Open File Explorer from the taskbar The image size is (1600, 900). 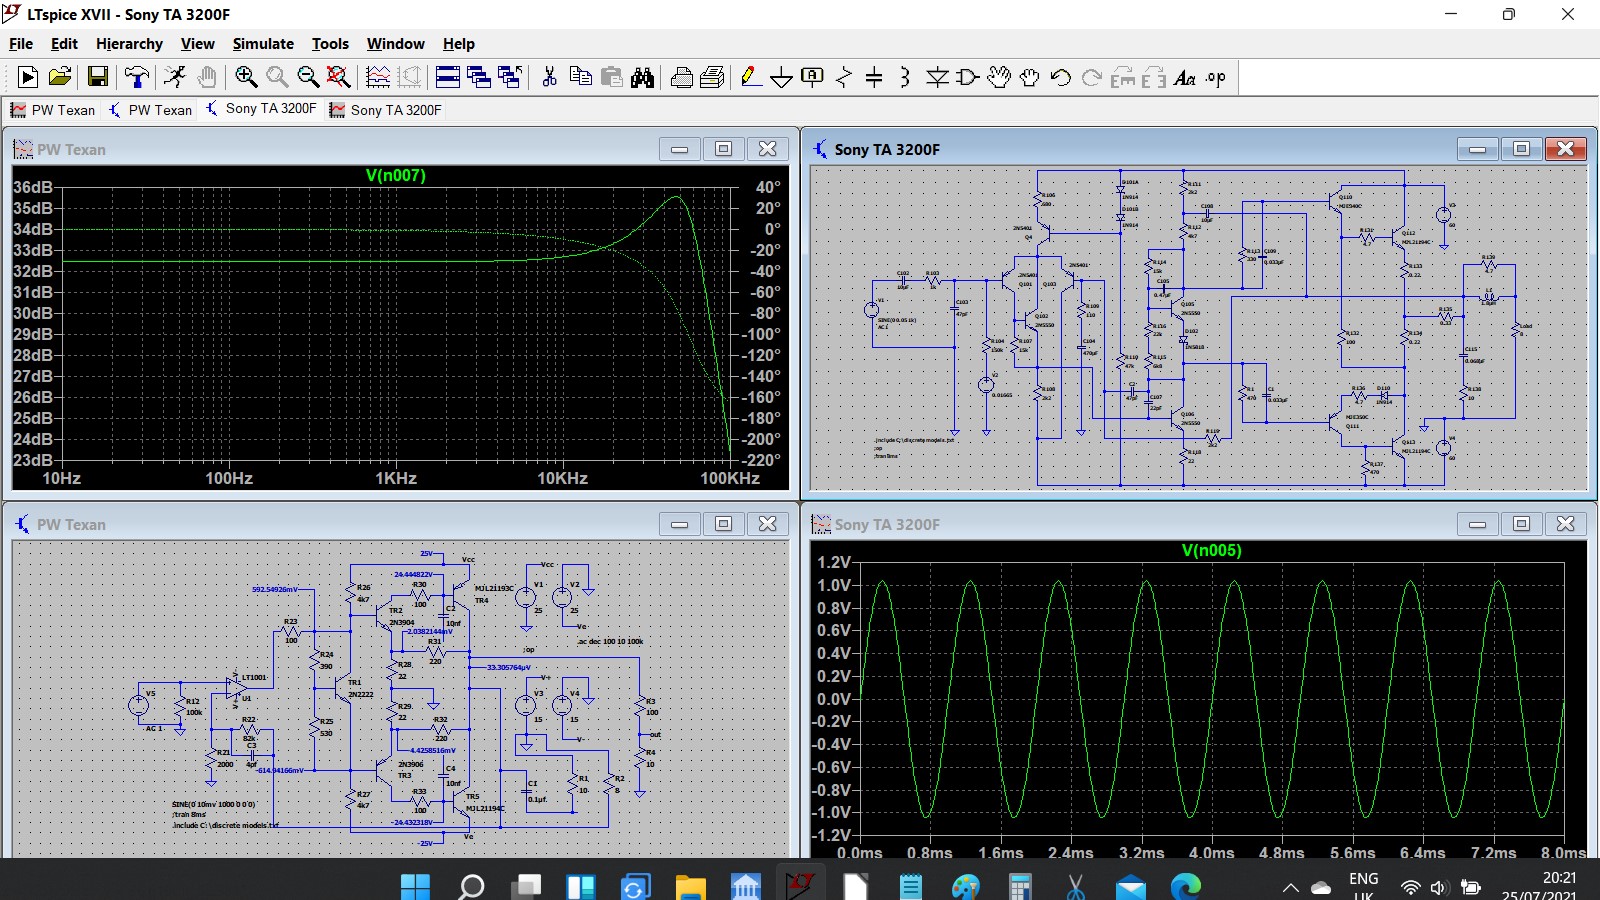[690, 886]
